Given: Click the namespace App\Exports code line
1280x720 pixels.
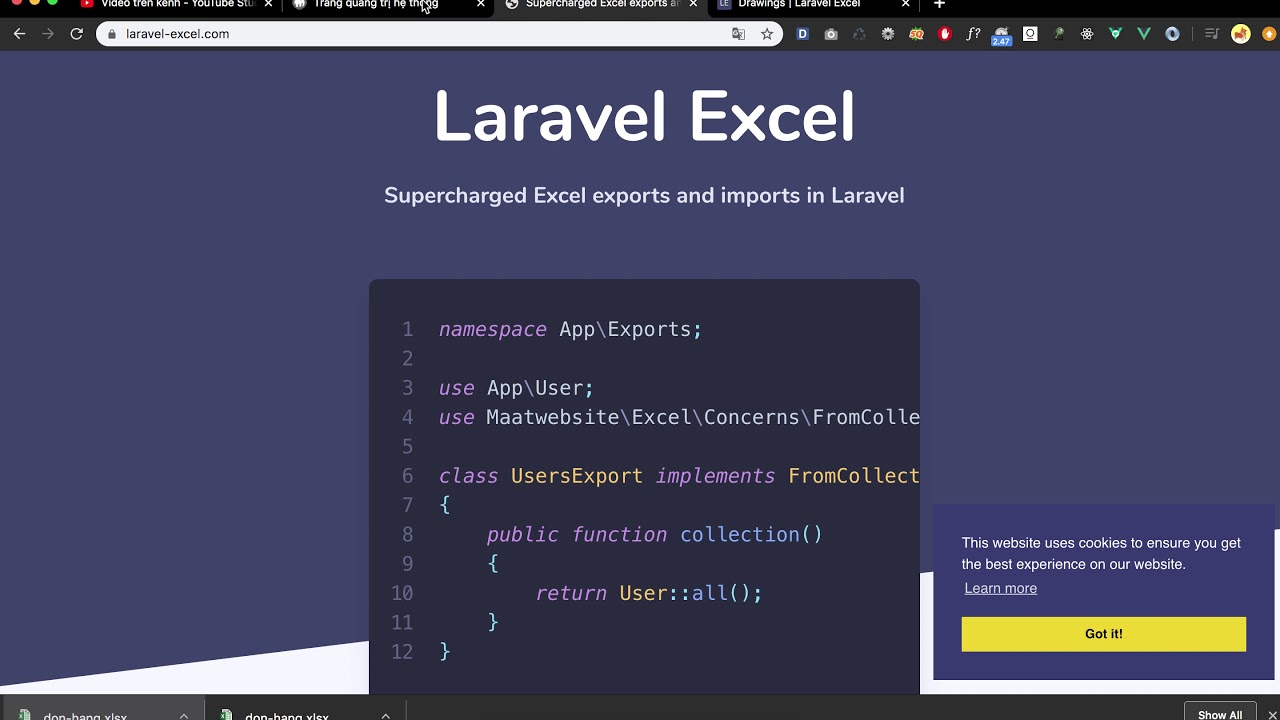Looking at the screenshot, I should [570, 329].
